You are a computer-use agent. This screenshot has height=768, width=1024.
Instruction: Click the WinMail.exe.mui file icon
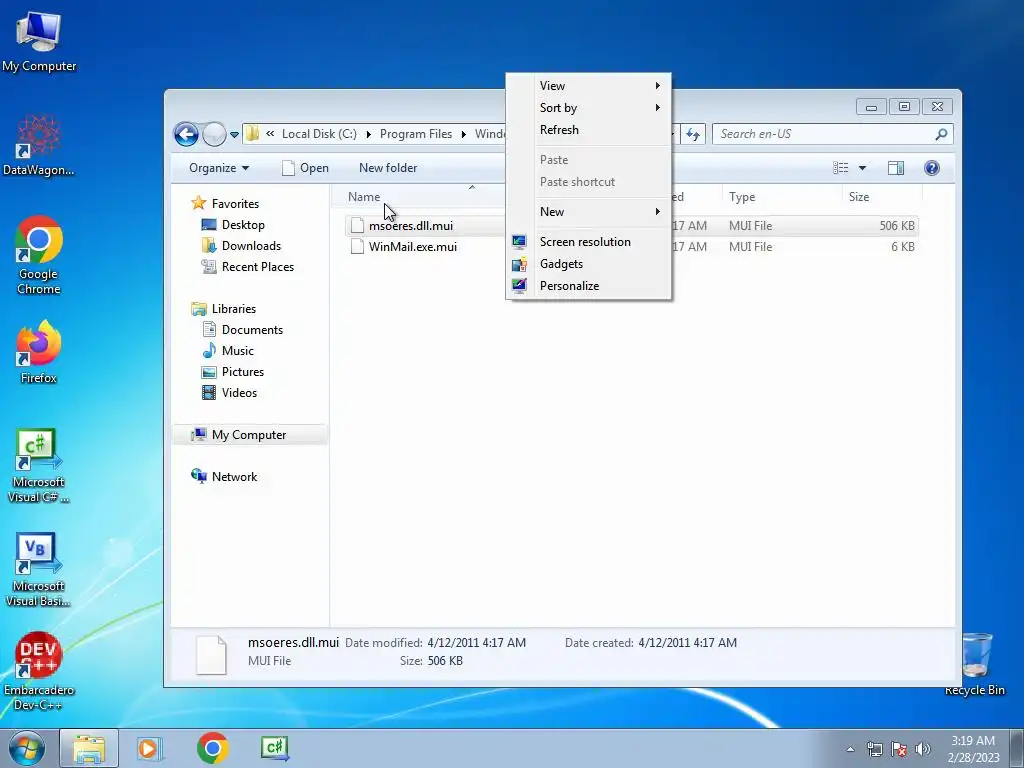pyautogui.click(x=357, y=247)
